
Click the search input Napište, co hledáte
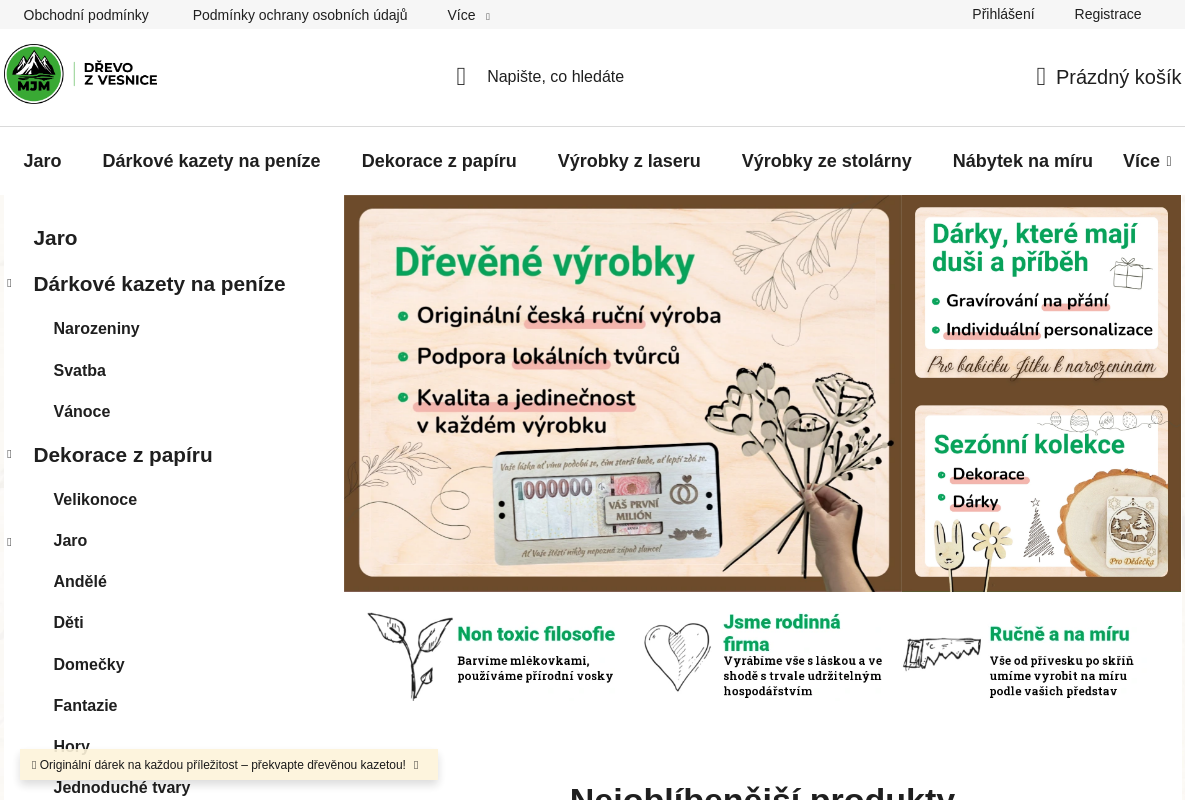coord(556,76)
